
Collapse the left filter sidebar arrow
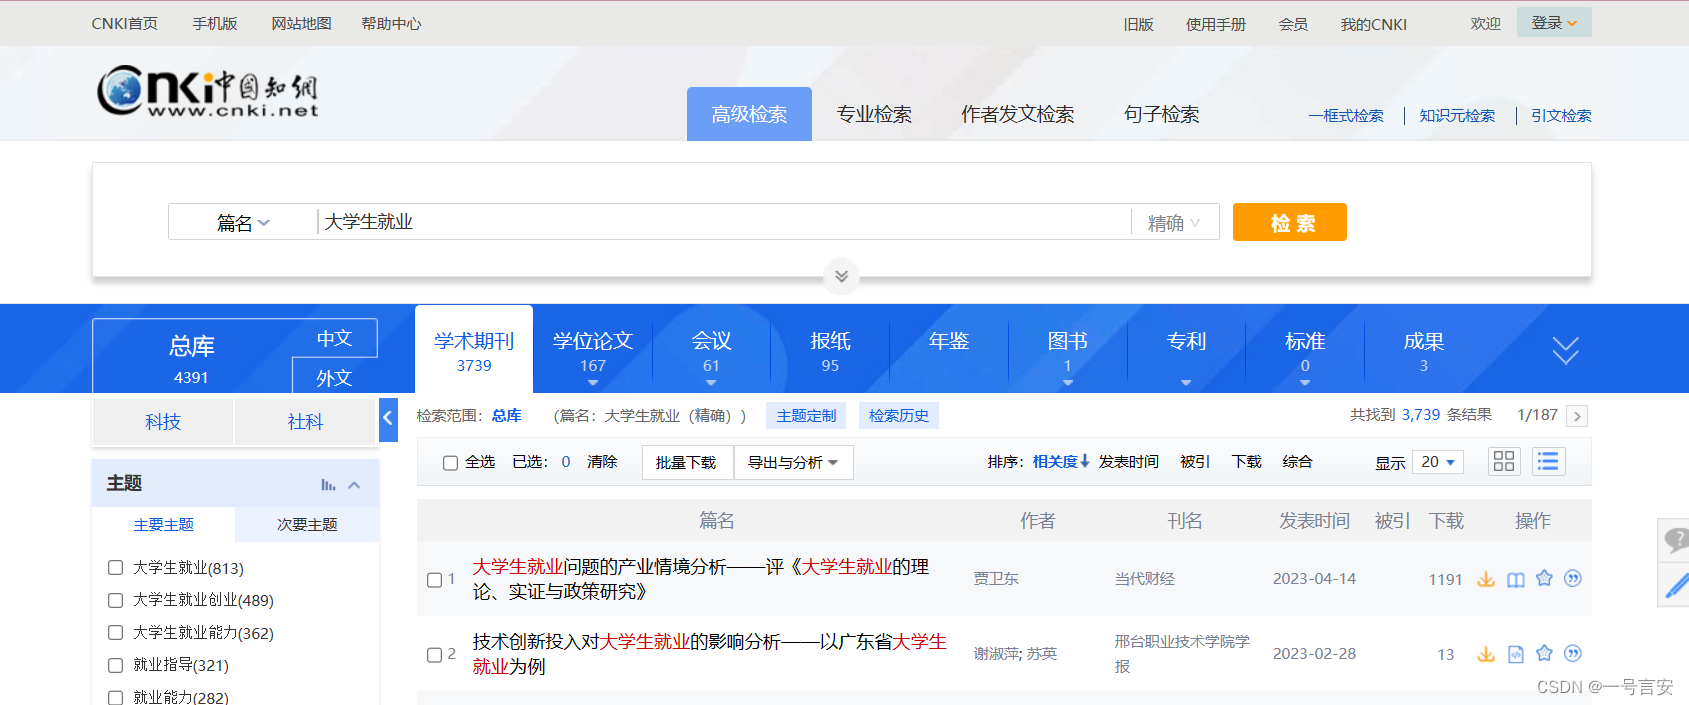pos(388,419)
